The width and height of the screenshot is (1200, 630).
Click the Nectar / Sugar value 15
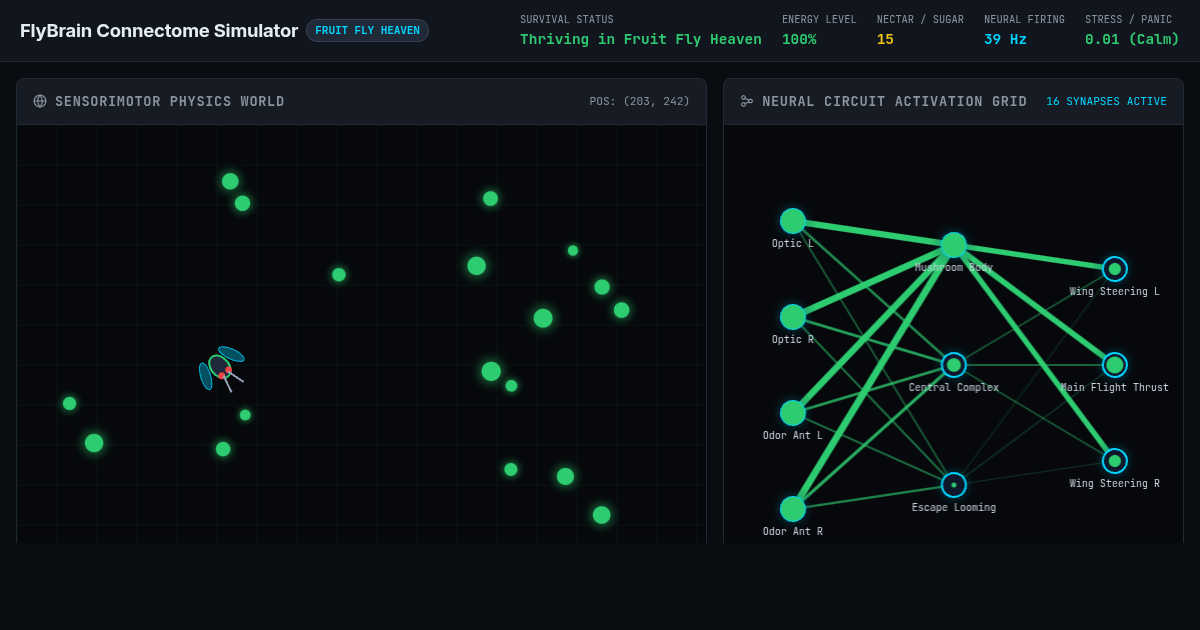click(x=885, y=40)
